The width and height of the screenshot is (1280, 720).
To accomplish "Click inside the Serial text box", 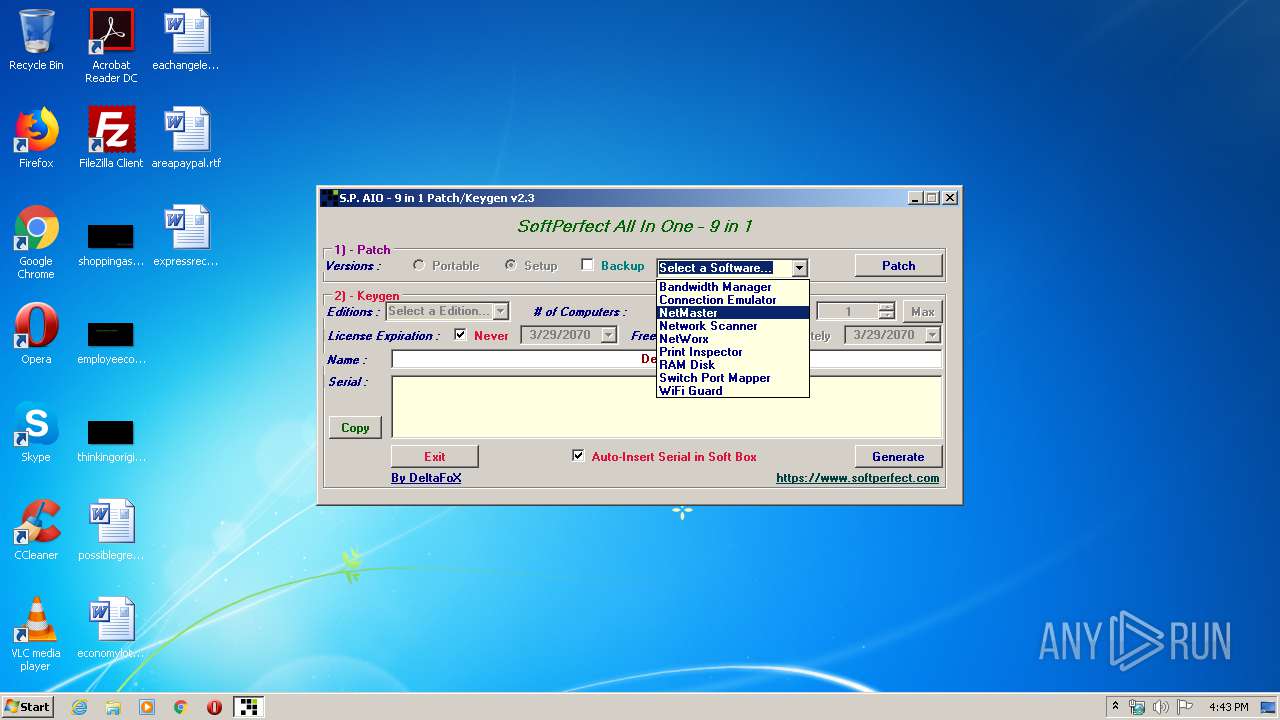I will click(x=666, y=407).
